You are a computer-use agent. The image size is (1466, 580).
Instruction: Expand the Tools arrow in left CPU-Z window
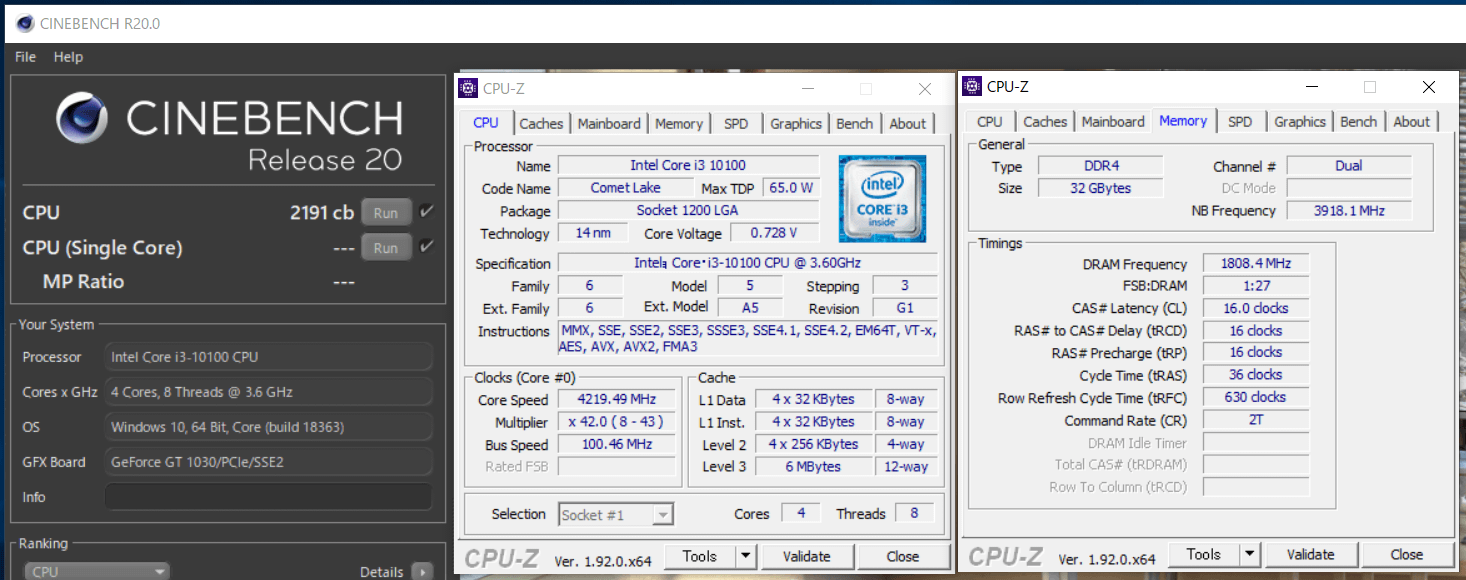(746, 556)
